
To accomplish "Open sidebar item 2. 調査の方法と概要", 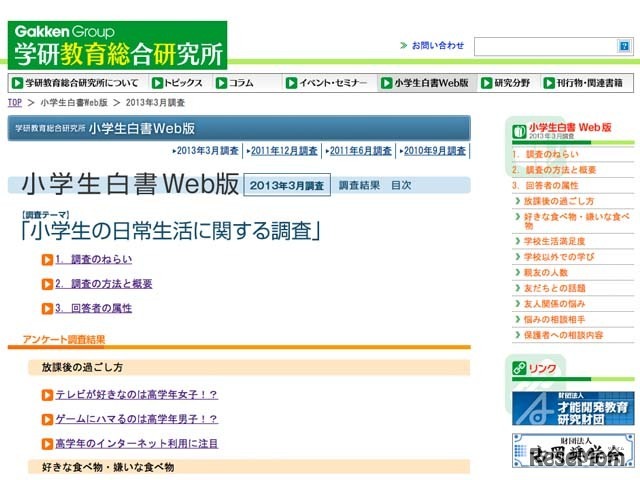I will [554, 170].
